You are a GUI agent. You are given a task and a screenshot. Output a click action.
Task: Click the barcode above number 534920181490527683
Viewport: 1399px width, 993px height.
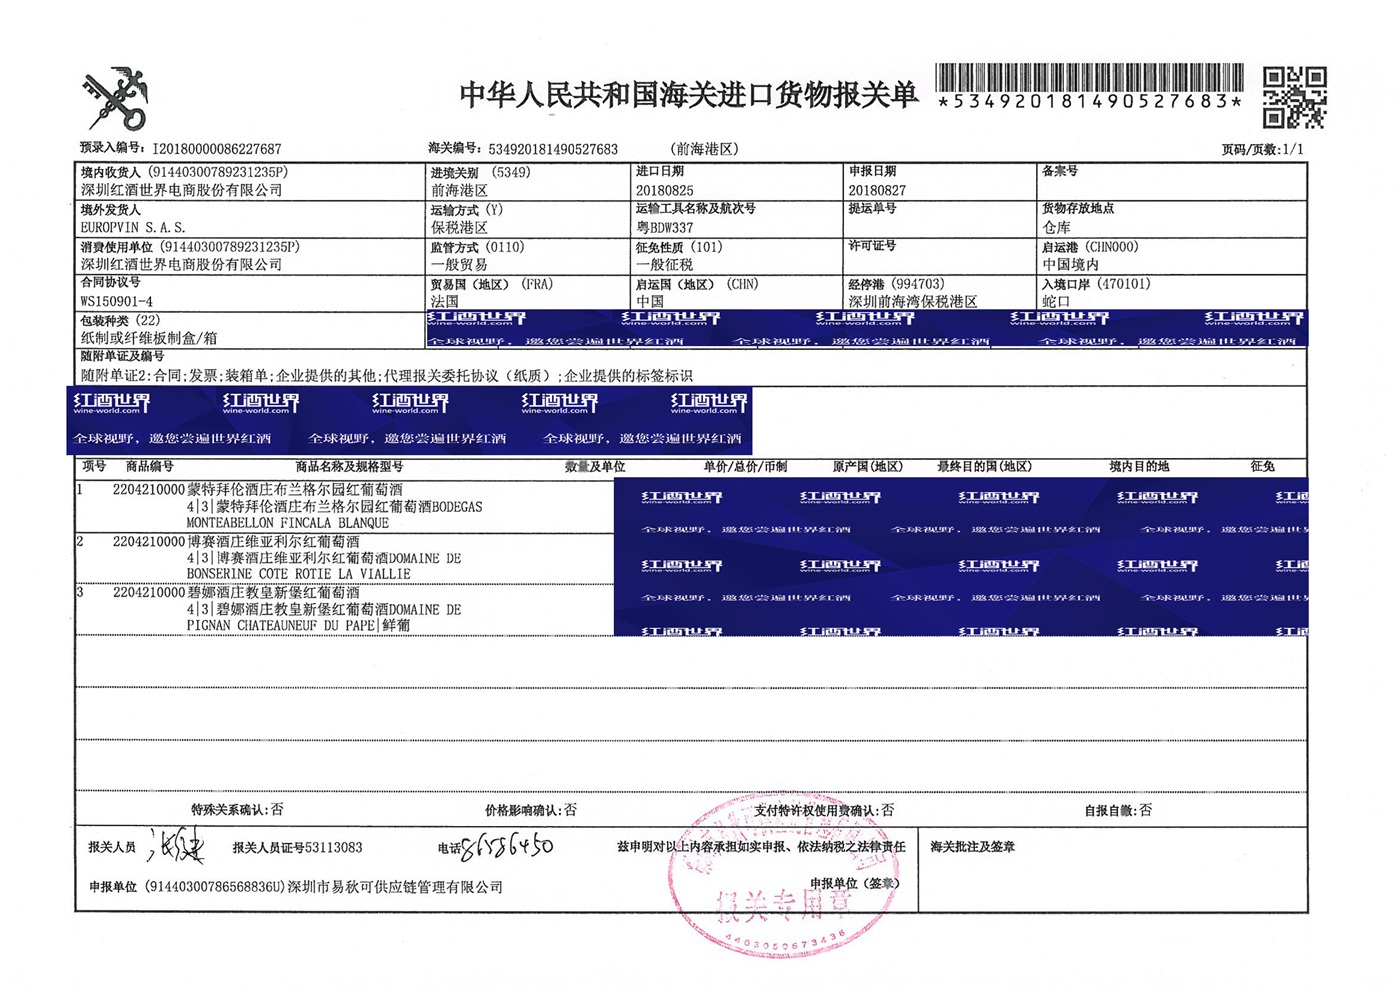pyautogui.click(x=1089, y=77)
